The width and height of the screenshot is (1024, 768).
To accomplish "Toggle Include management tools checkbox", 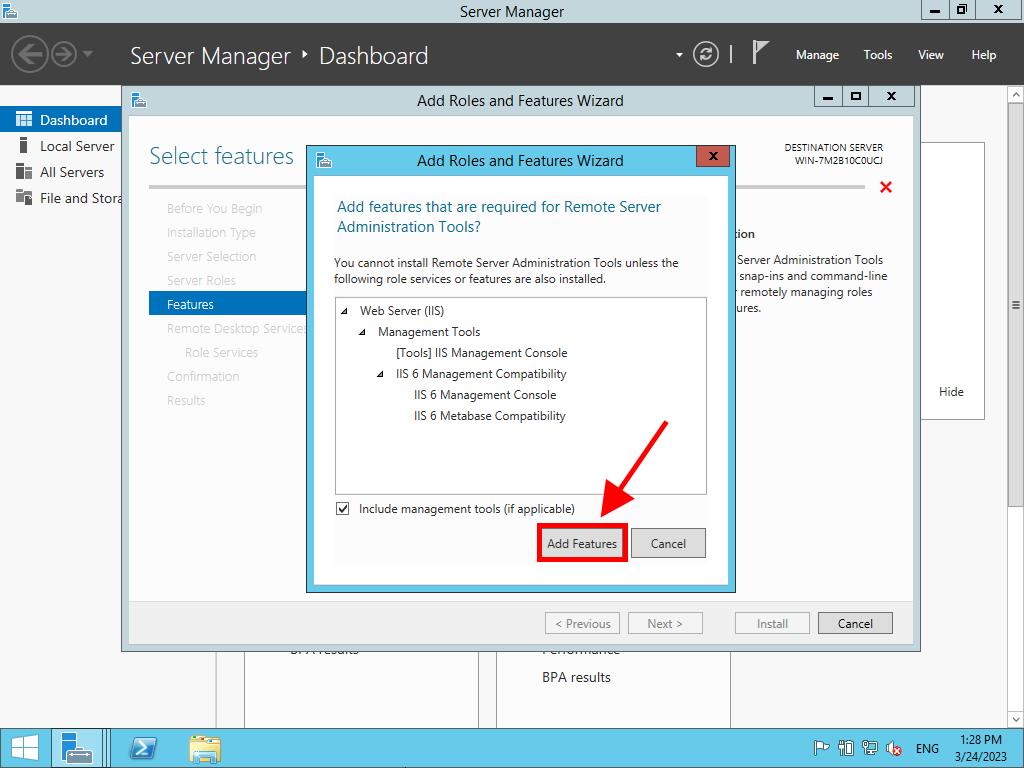I will point(342,509).
